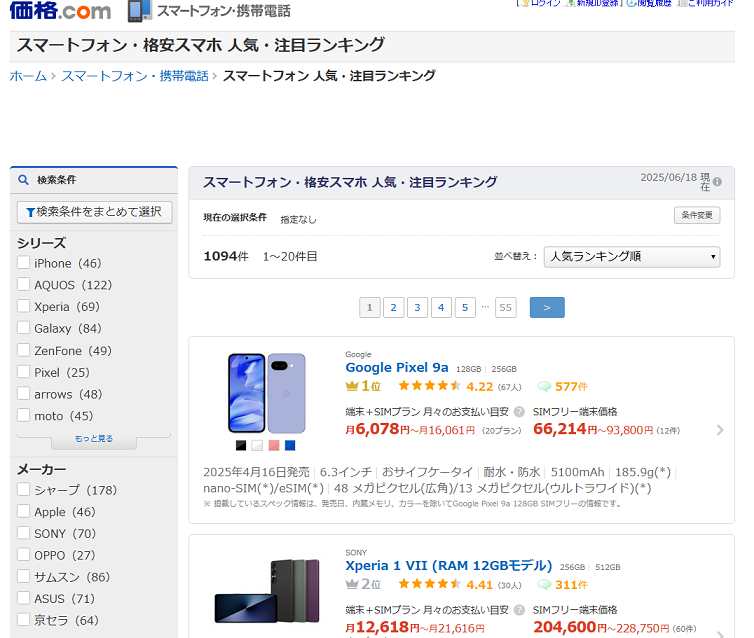Click the help icon beside Pixel 9a SIMプラン label
The height and width of the screenshot is (638, 754).
point(519,412)
